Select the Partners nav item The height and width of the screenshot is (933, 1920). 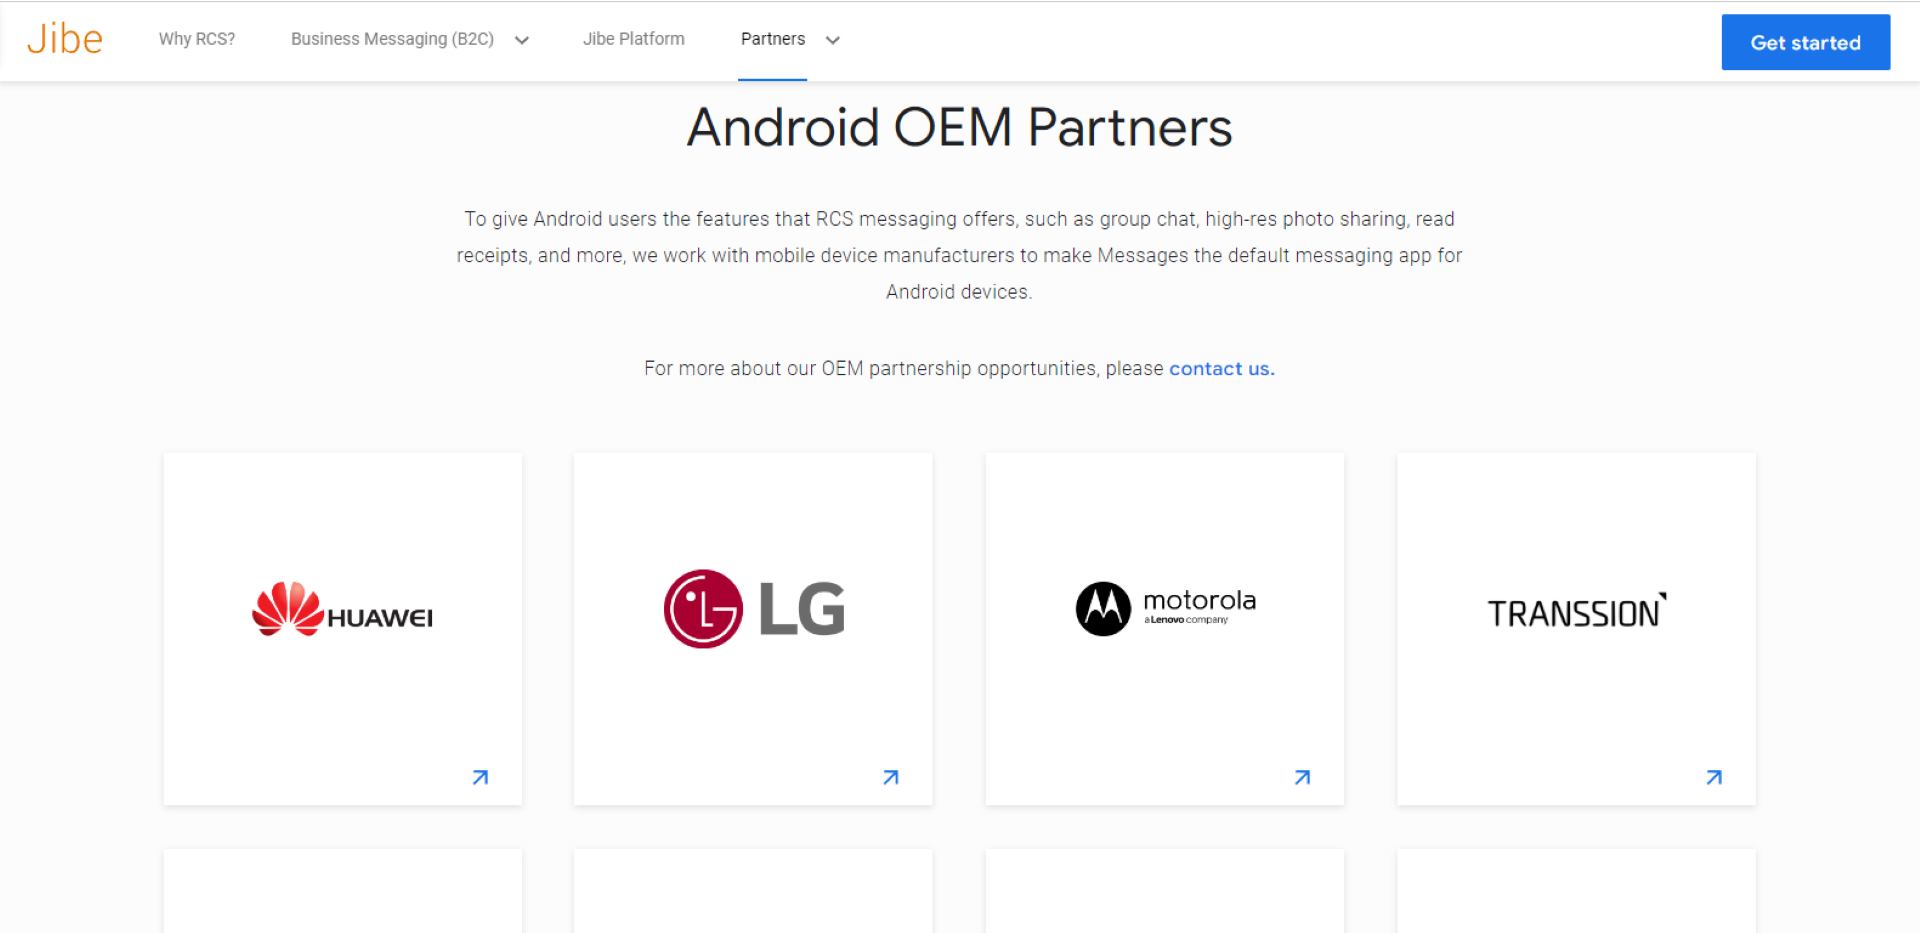[x=773, y=39]
